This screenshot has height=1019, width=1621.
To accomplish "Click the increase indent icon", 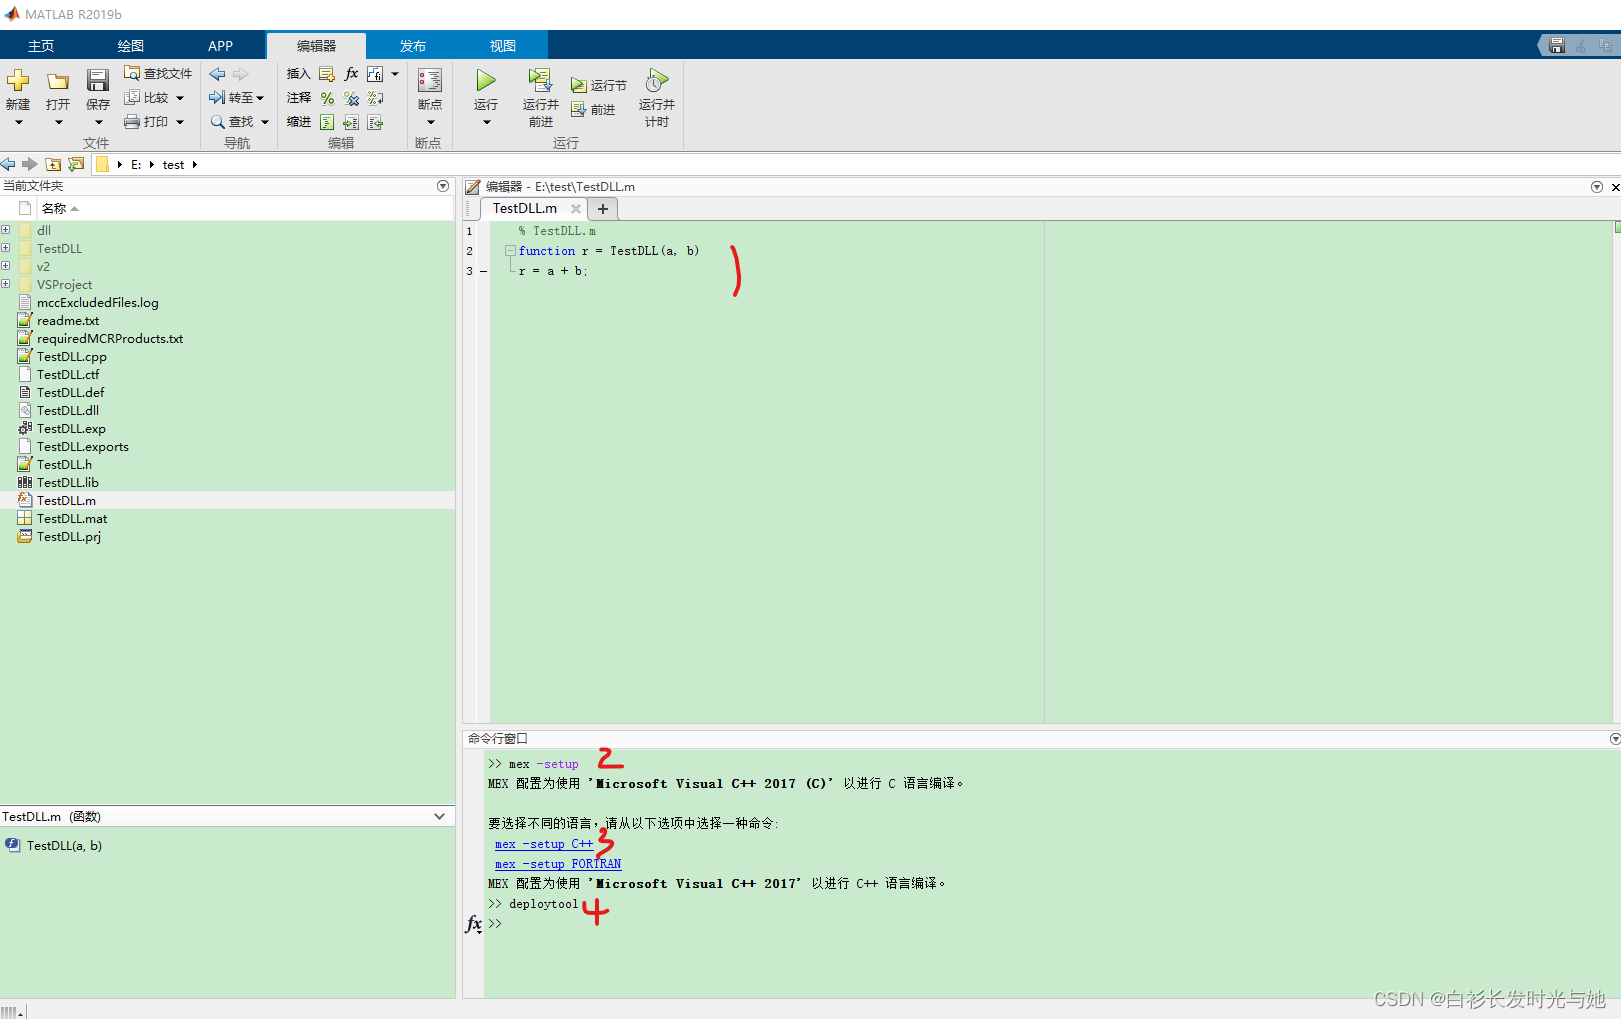I will point(351,122).
